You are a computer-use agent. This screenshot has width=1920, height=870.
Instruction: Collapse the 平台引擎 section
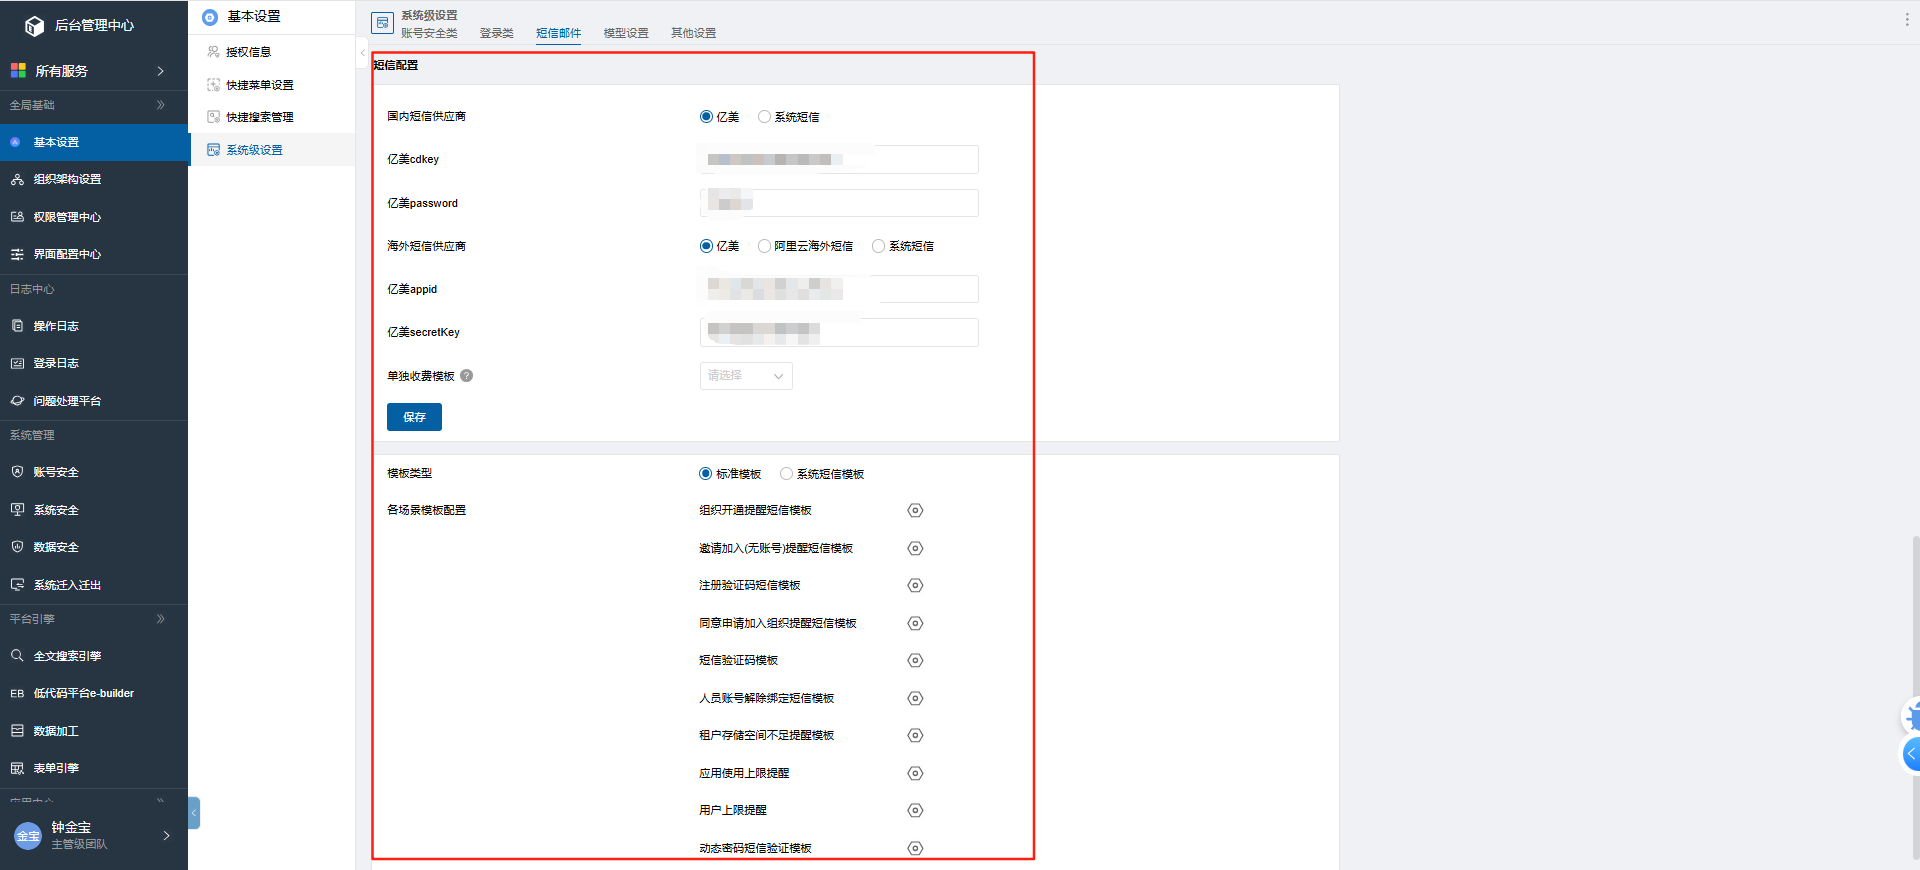(x=161, y=619)
